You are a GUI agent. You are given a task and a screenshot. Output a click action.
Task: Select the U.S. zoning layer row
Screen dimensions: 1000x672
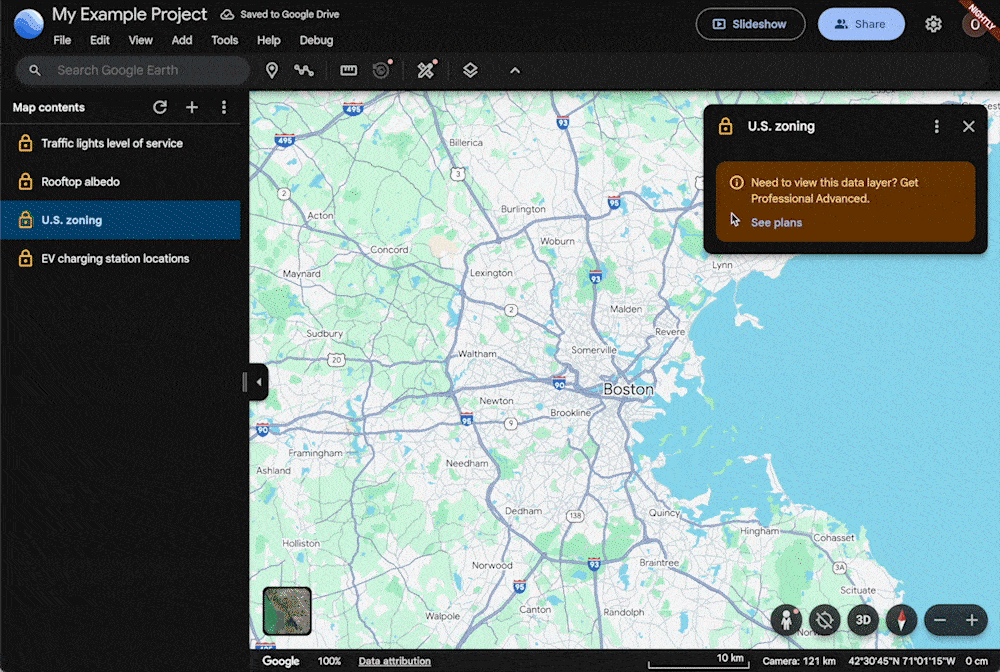(121, 220)
